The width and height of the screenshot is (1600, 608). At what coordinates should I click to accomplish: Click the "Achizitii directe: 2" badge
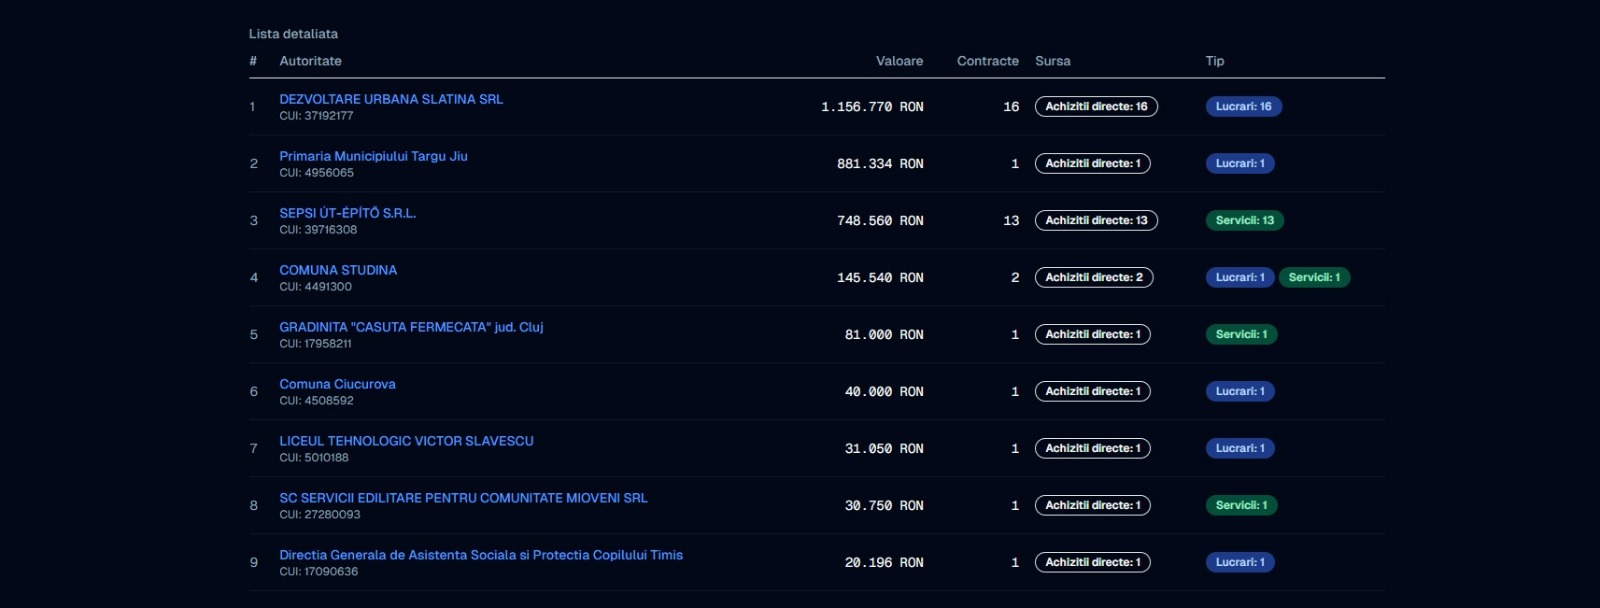(x=1094, y=278)
